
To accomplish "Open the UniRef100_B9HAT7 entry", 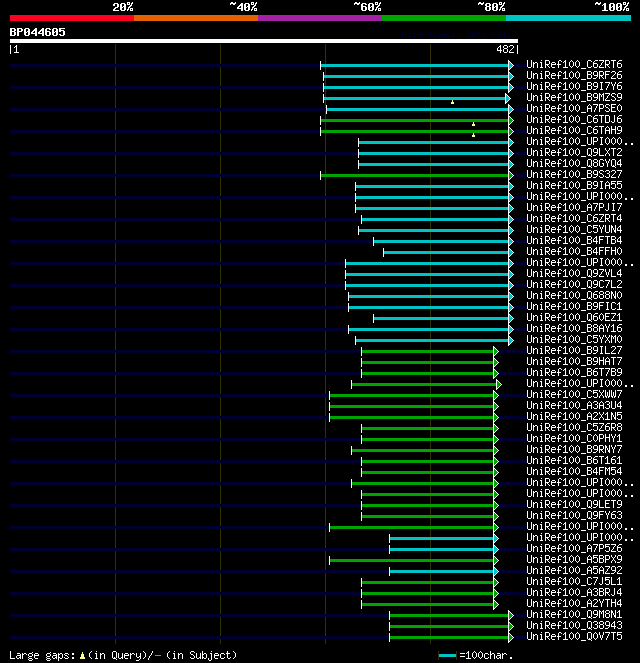I will pyautogui.click(x=574, y=361).
